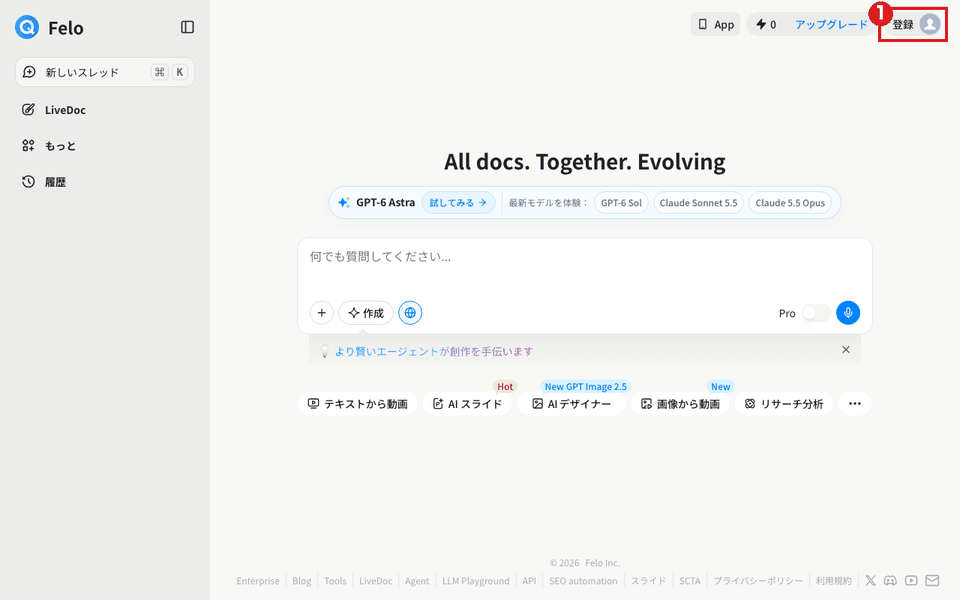Image resolution: width=960 pixels, height=600 pixels.
Task: Toggle the Pro switch
Action: 816,313
